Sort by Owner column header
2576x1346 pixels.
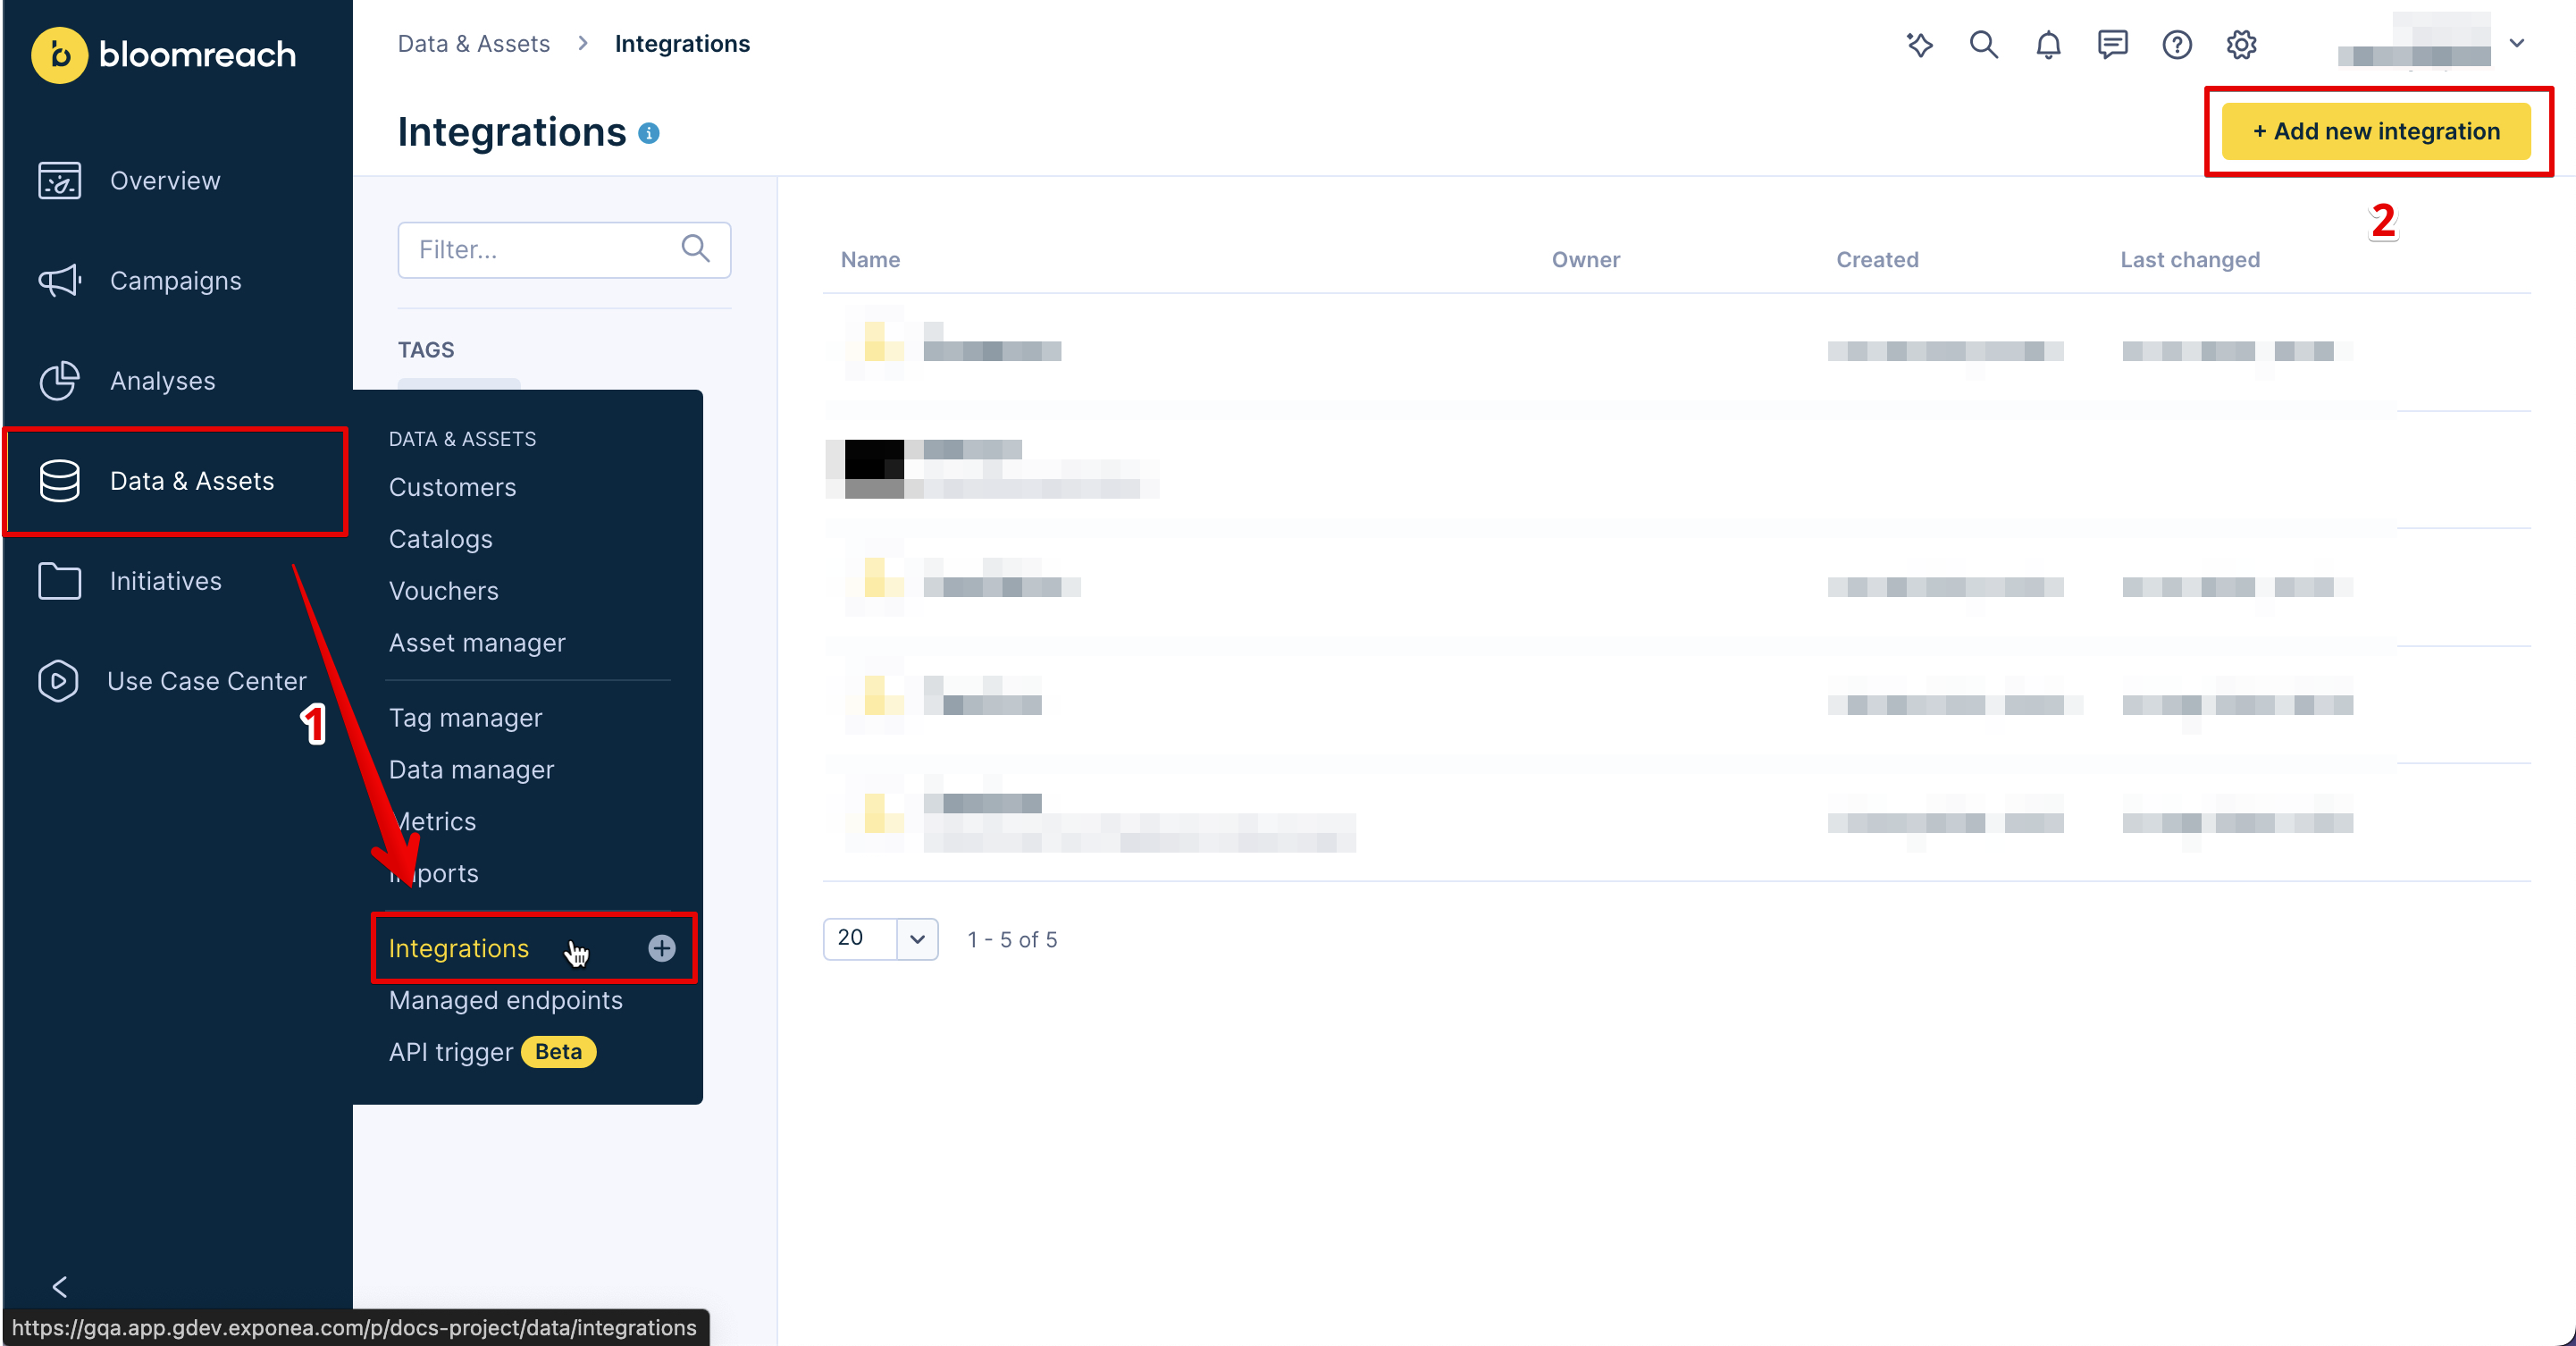tap(1586, 260)
